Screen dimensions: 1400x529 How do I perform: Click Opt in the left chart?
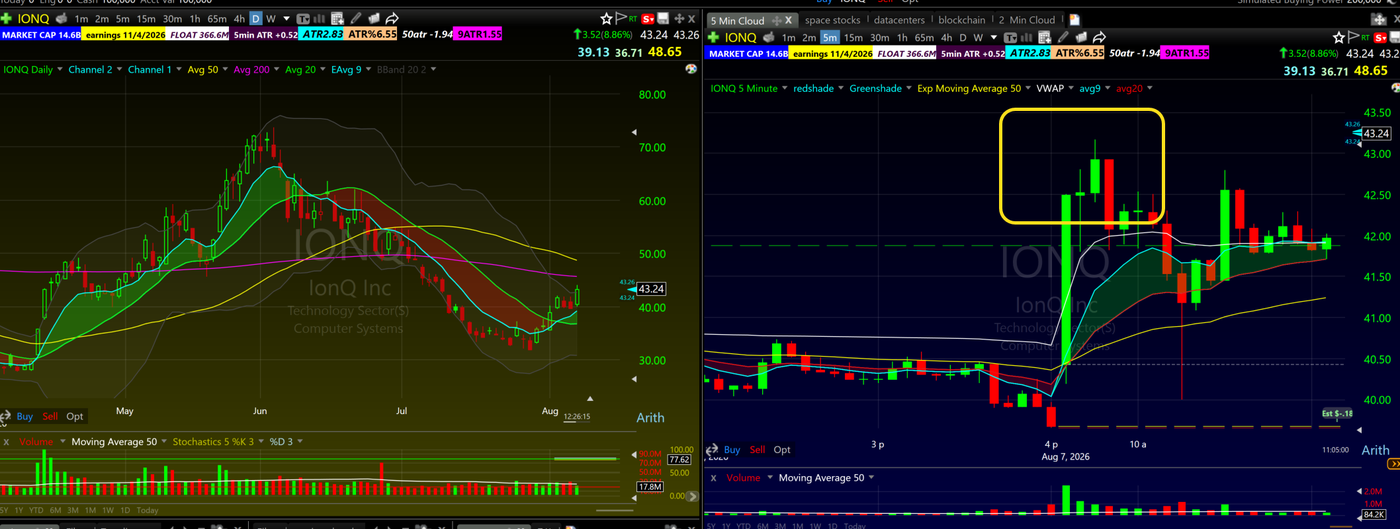75,416
